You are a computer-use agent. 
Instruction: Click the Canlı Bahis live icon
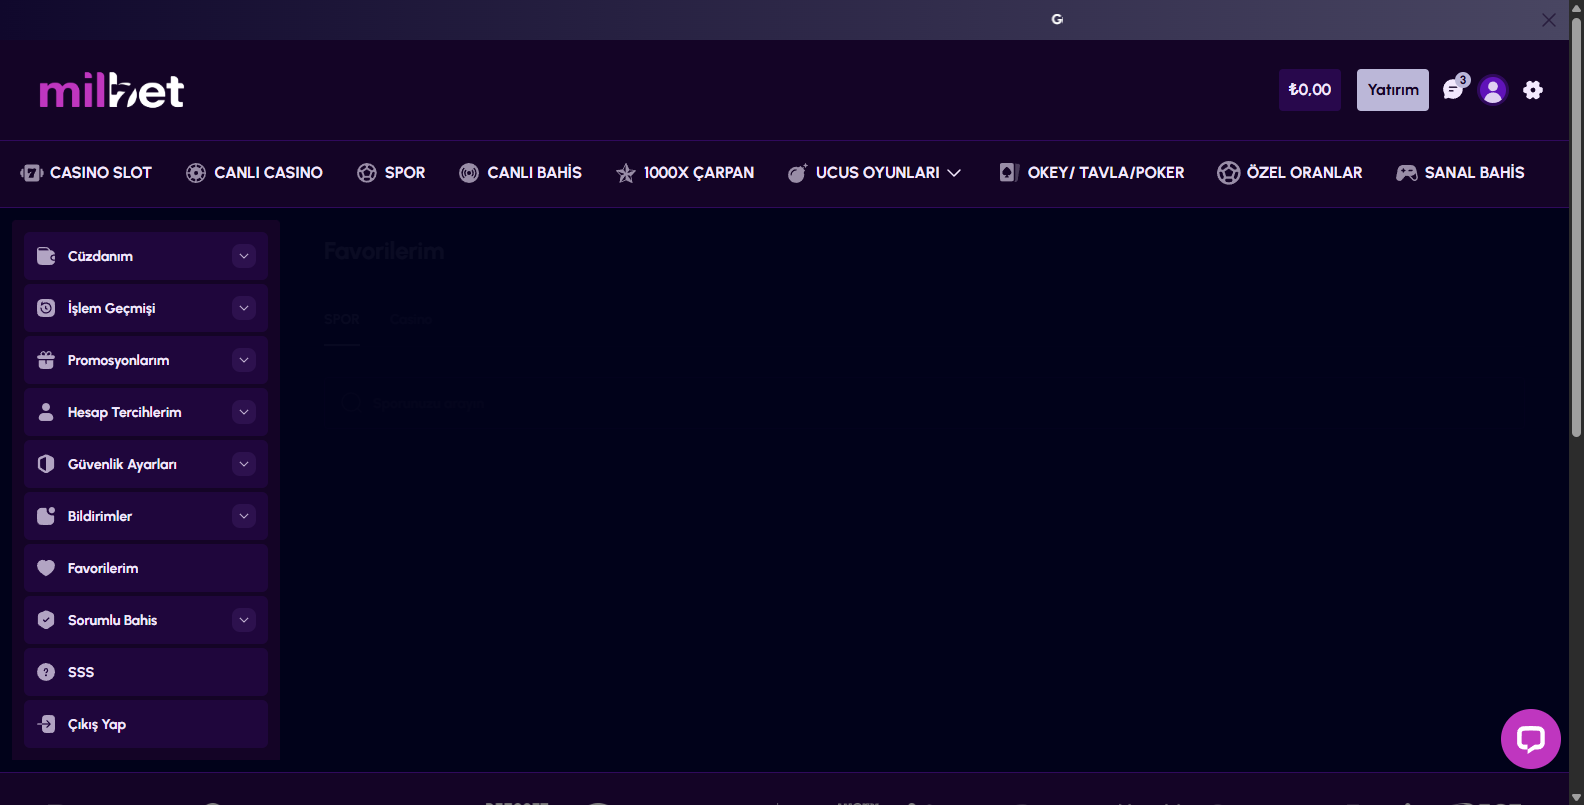469,173
